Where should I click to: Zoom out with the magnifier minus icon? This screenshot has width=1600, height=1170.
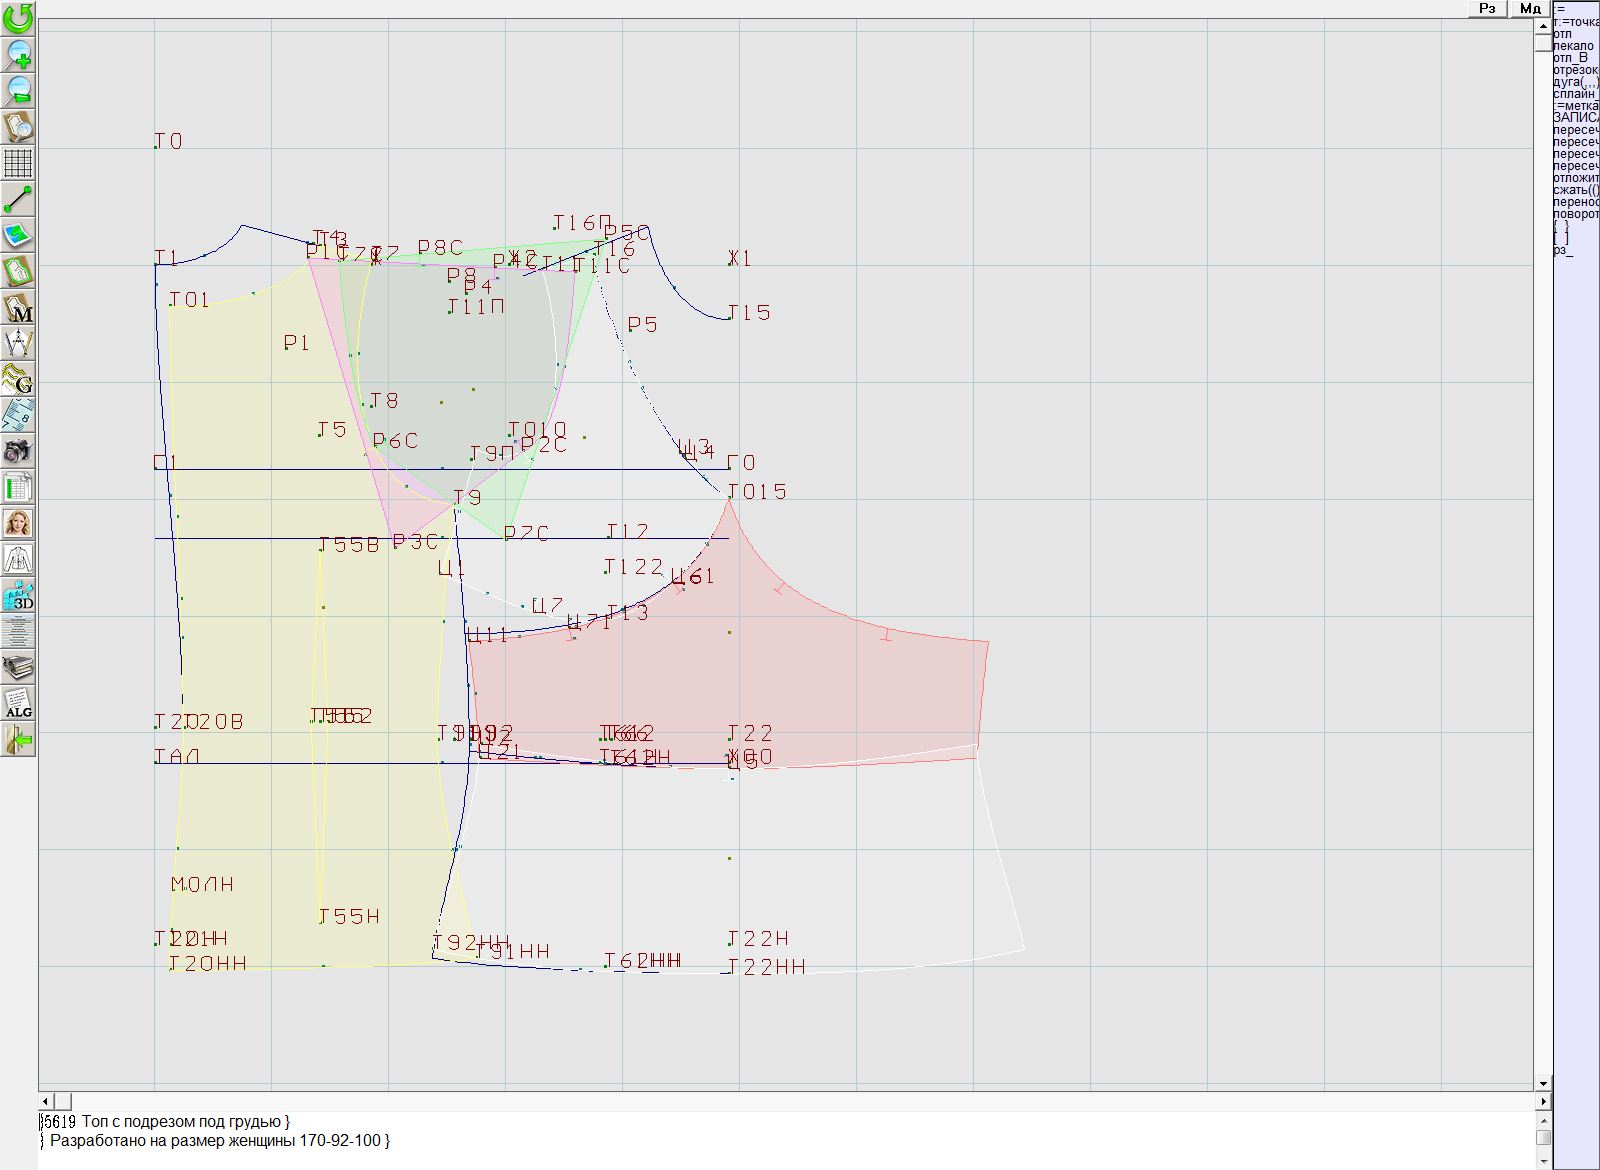(x=18, y=90)
